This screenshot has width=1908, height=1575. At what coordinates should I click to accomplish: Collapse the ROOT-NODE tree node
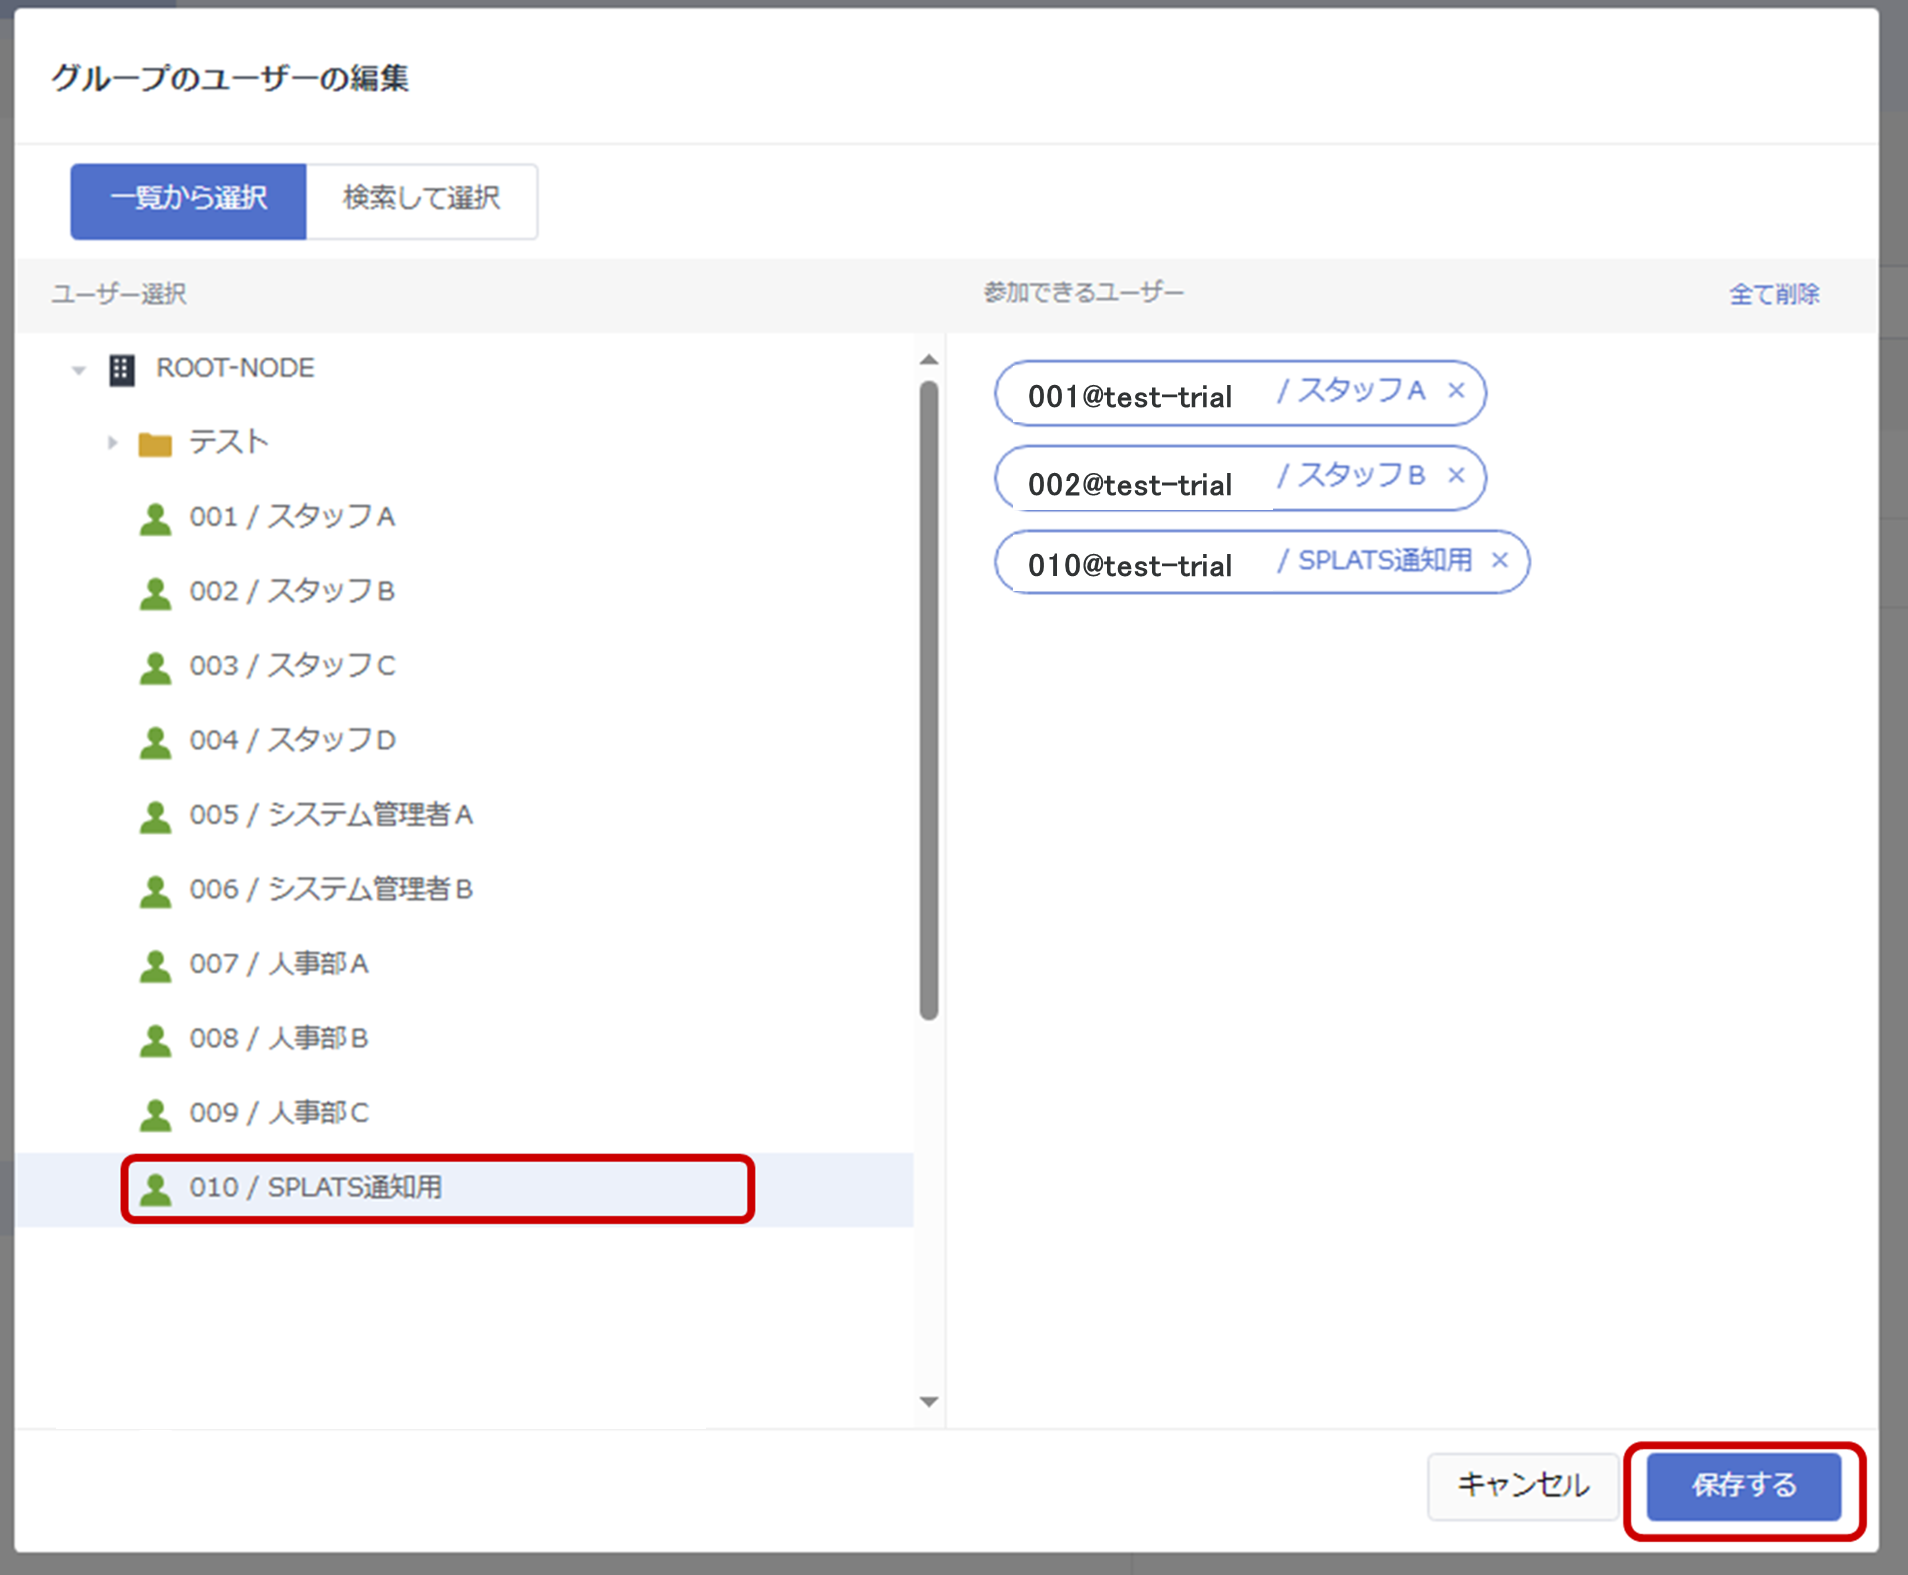point(79,371)
